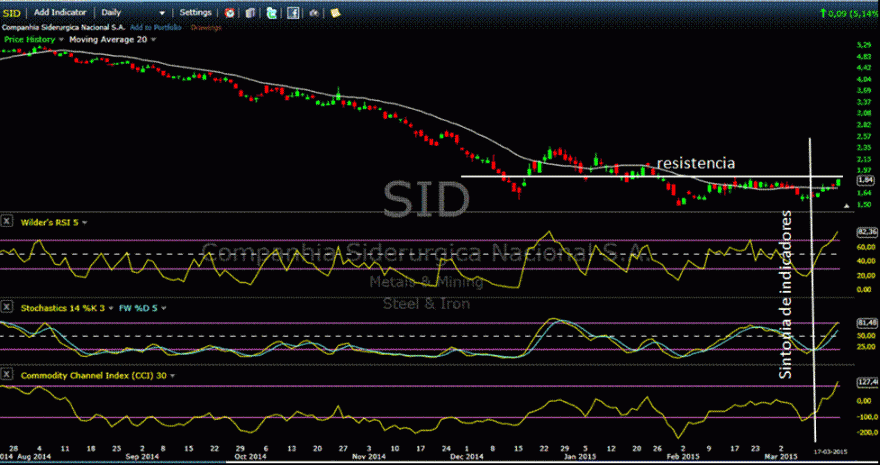
Task: Open the yellow sticky note icon
Action: coord(335,13)
